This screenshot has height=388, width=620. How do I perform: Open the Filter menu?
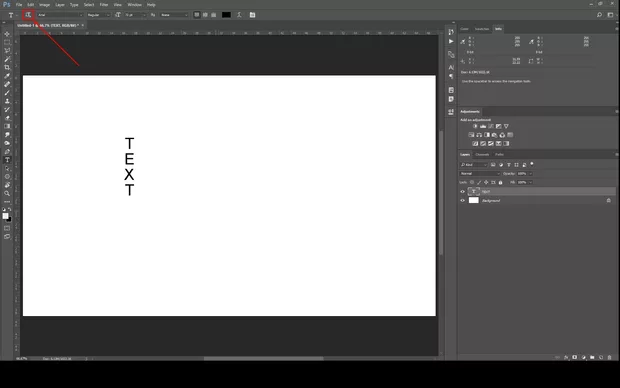104,5
